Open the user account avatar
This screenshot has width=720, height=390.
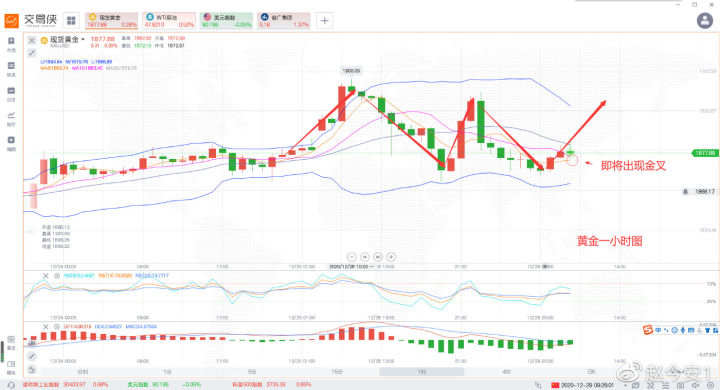click(x=705, y=20)
